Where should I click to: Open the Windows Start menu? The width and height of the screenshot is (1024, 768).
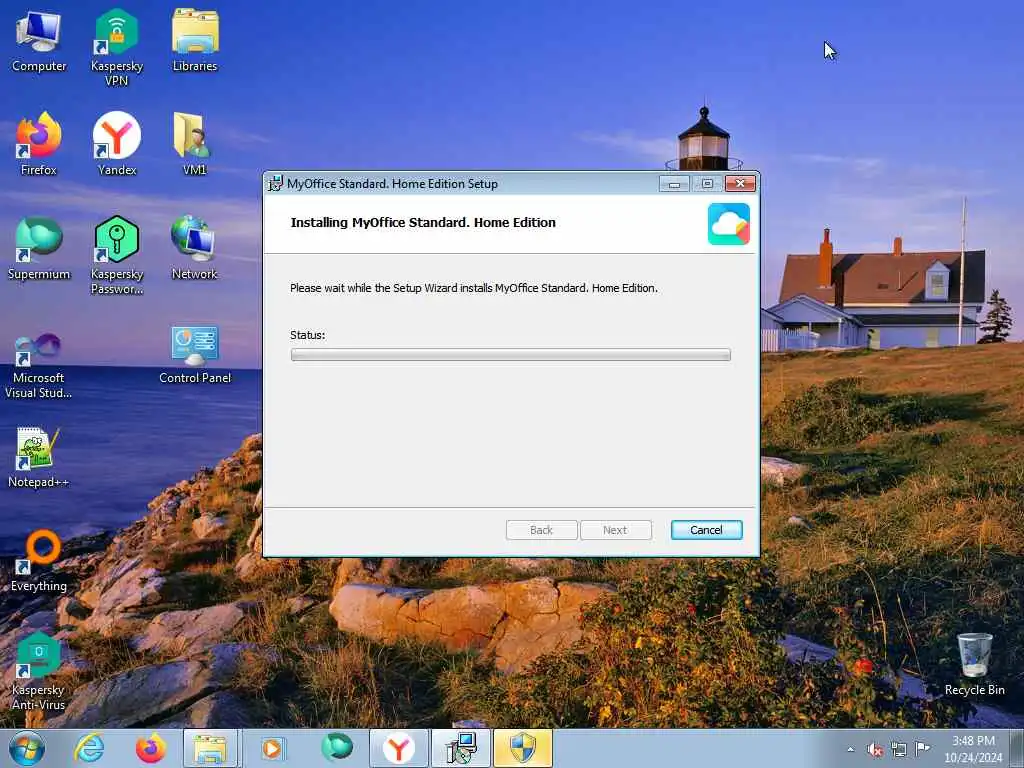27,748
